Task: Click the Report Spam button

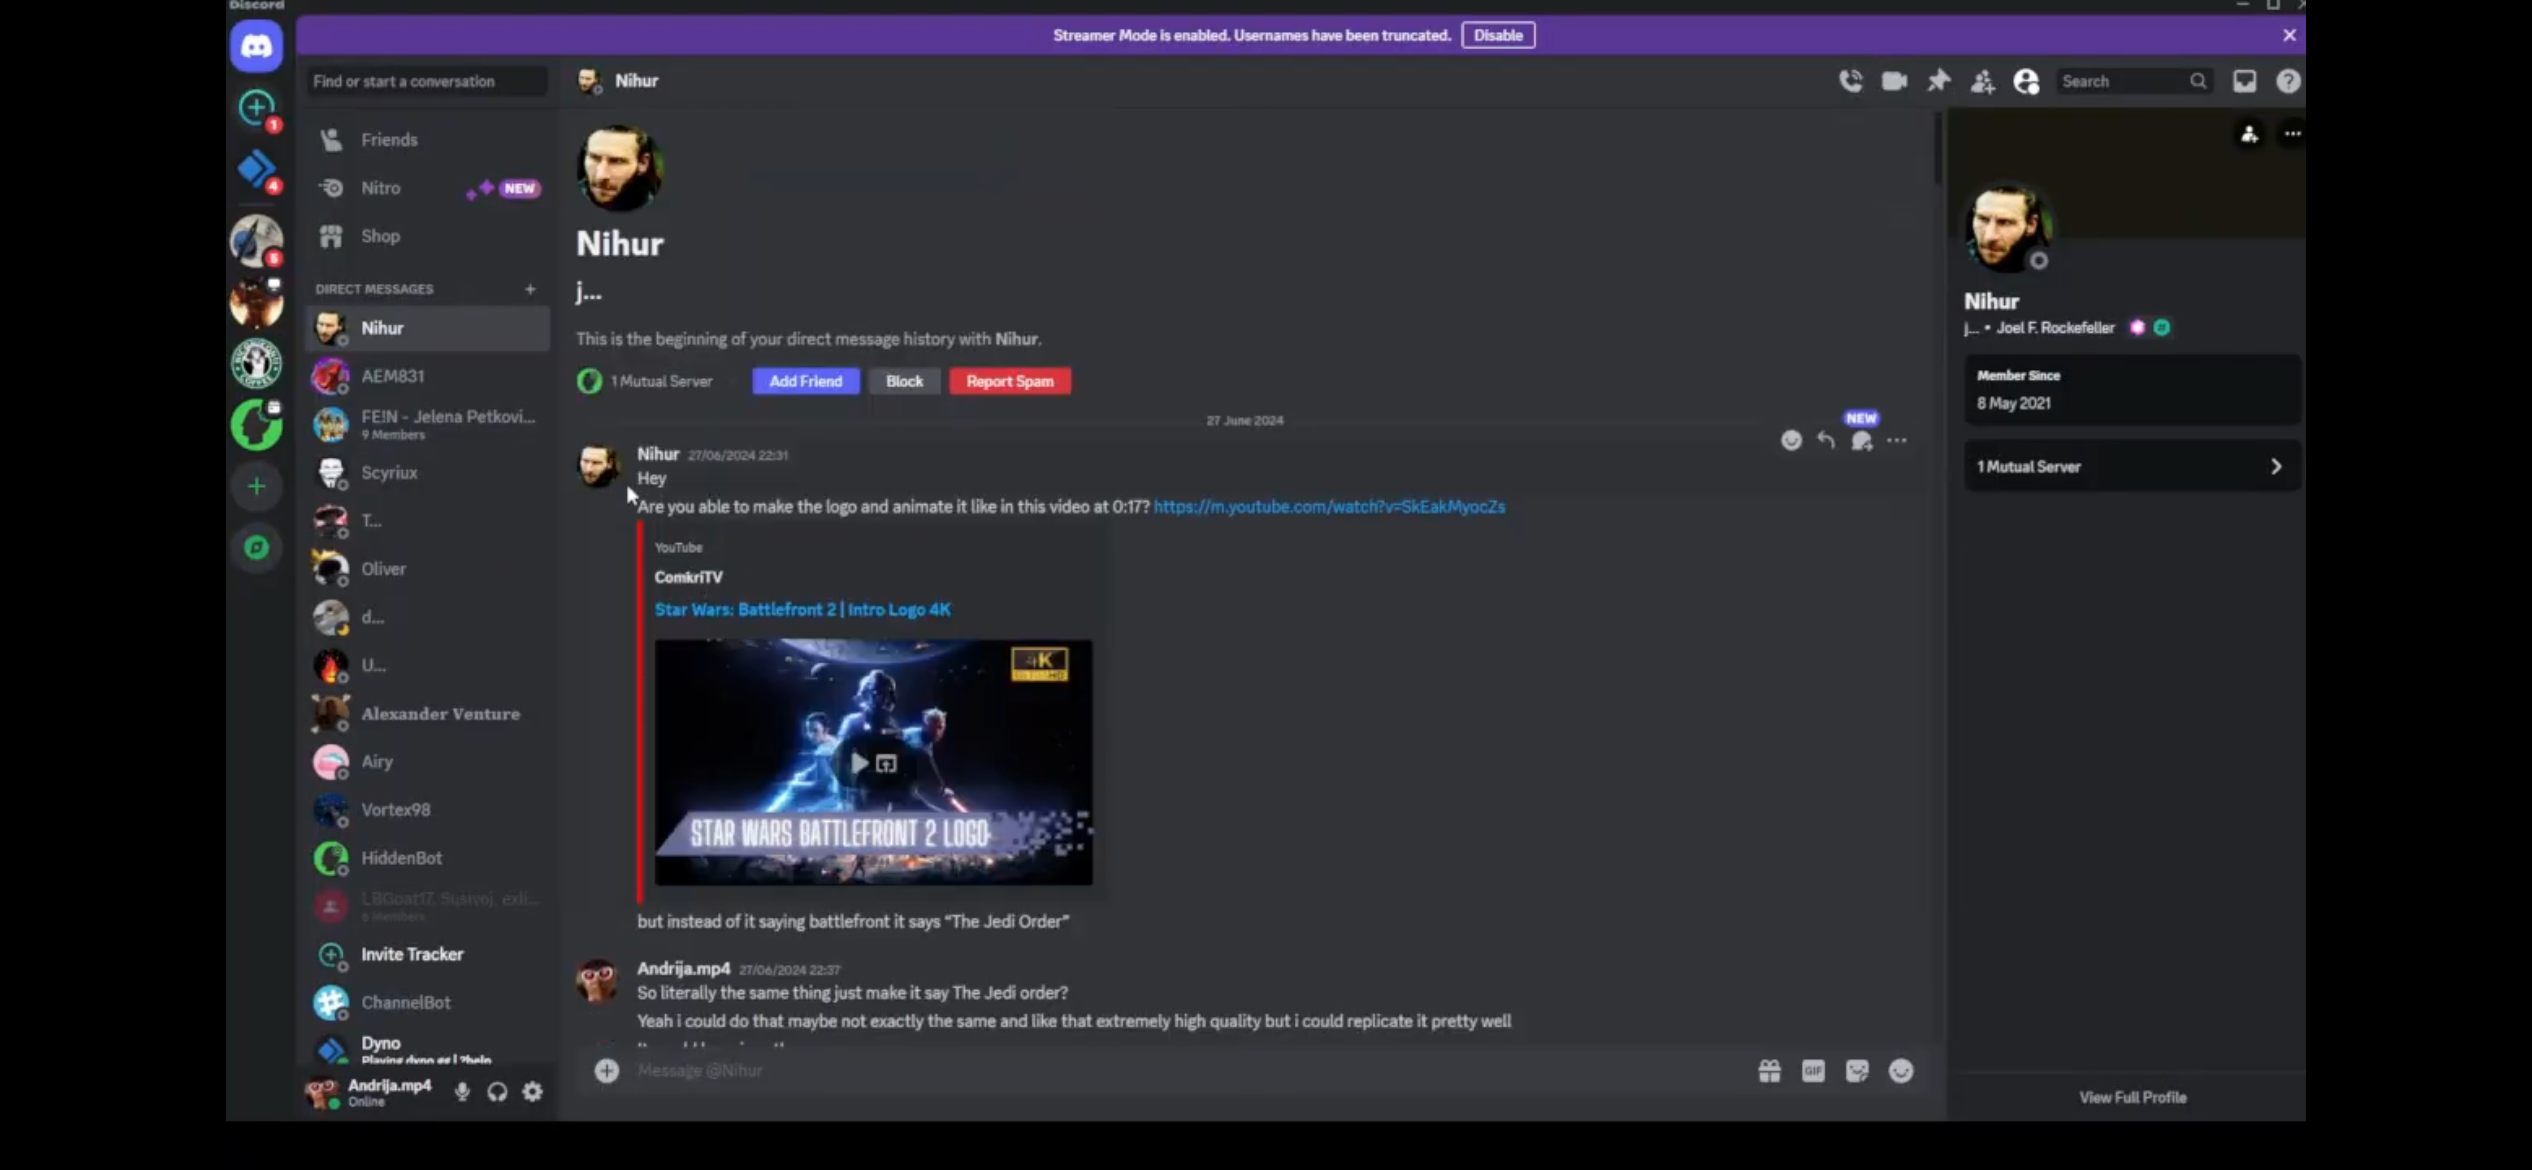Action: coord(1010,381)
